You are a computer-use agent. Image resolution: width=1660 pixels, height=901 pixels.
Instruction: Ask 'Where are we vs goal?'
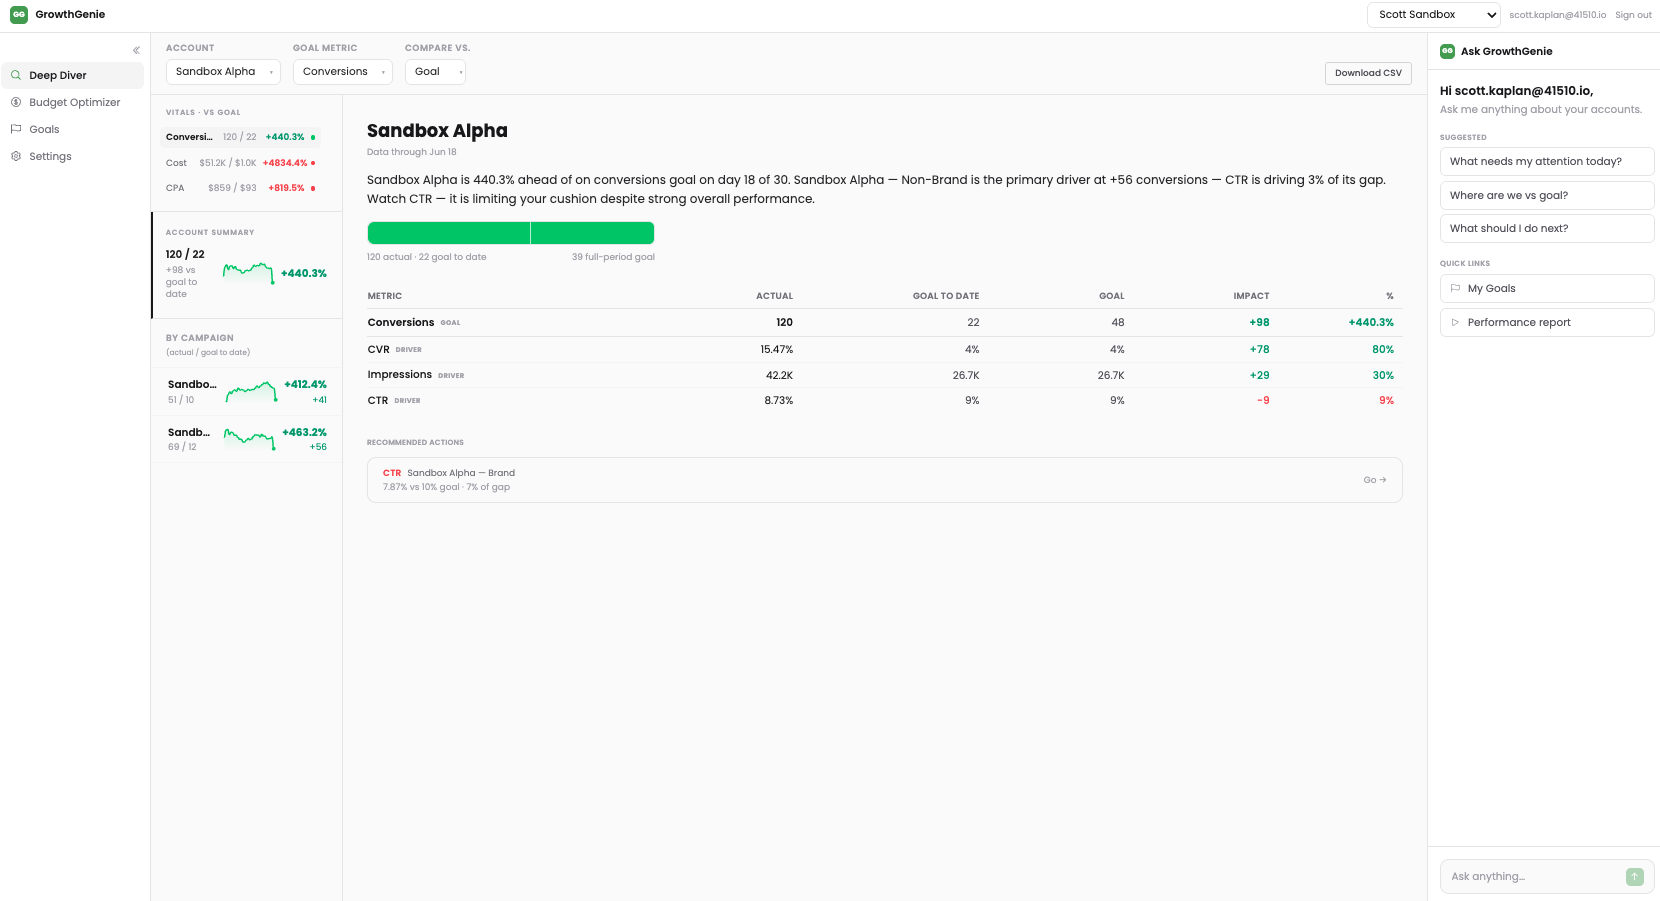[1547, 195]
